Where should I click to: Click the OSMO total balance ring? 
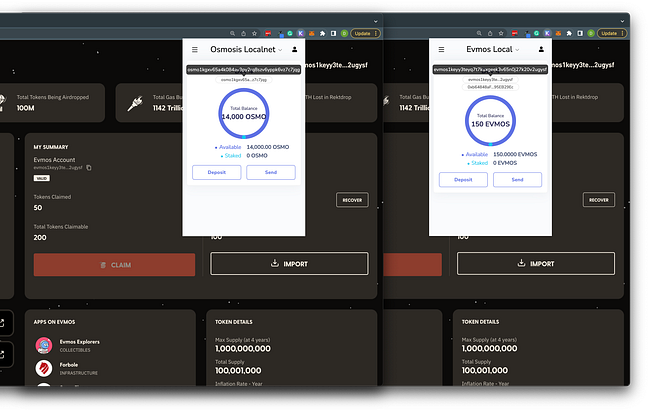(x=244, y=113)
